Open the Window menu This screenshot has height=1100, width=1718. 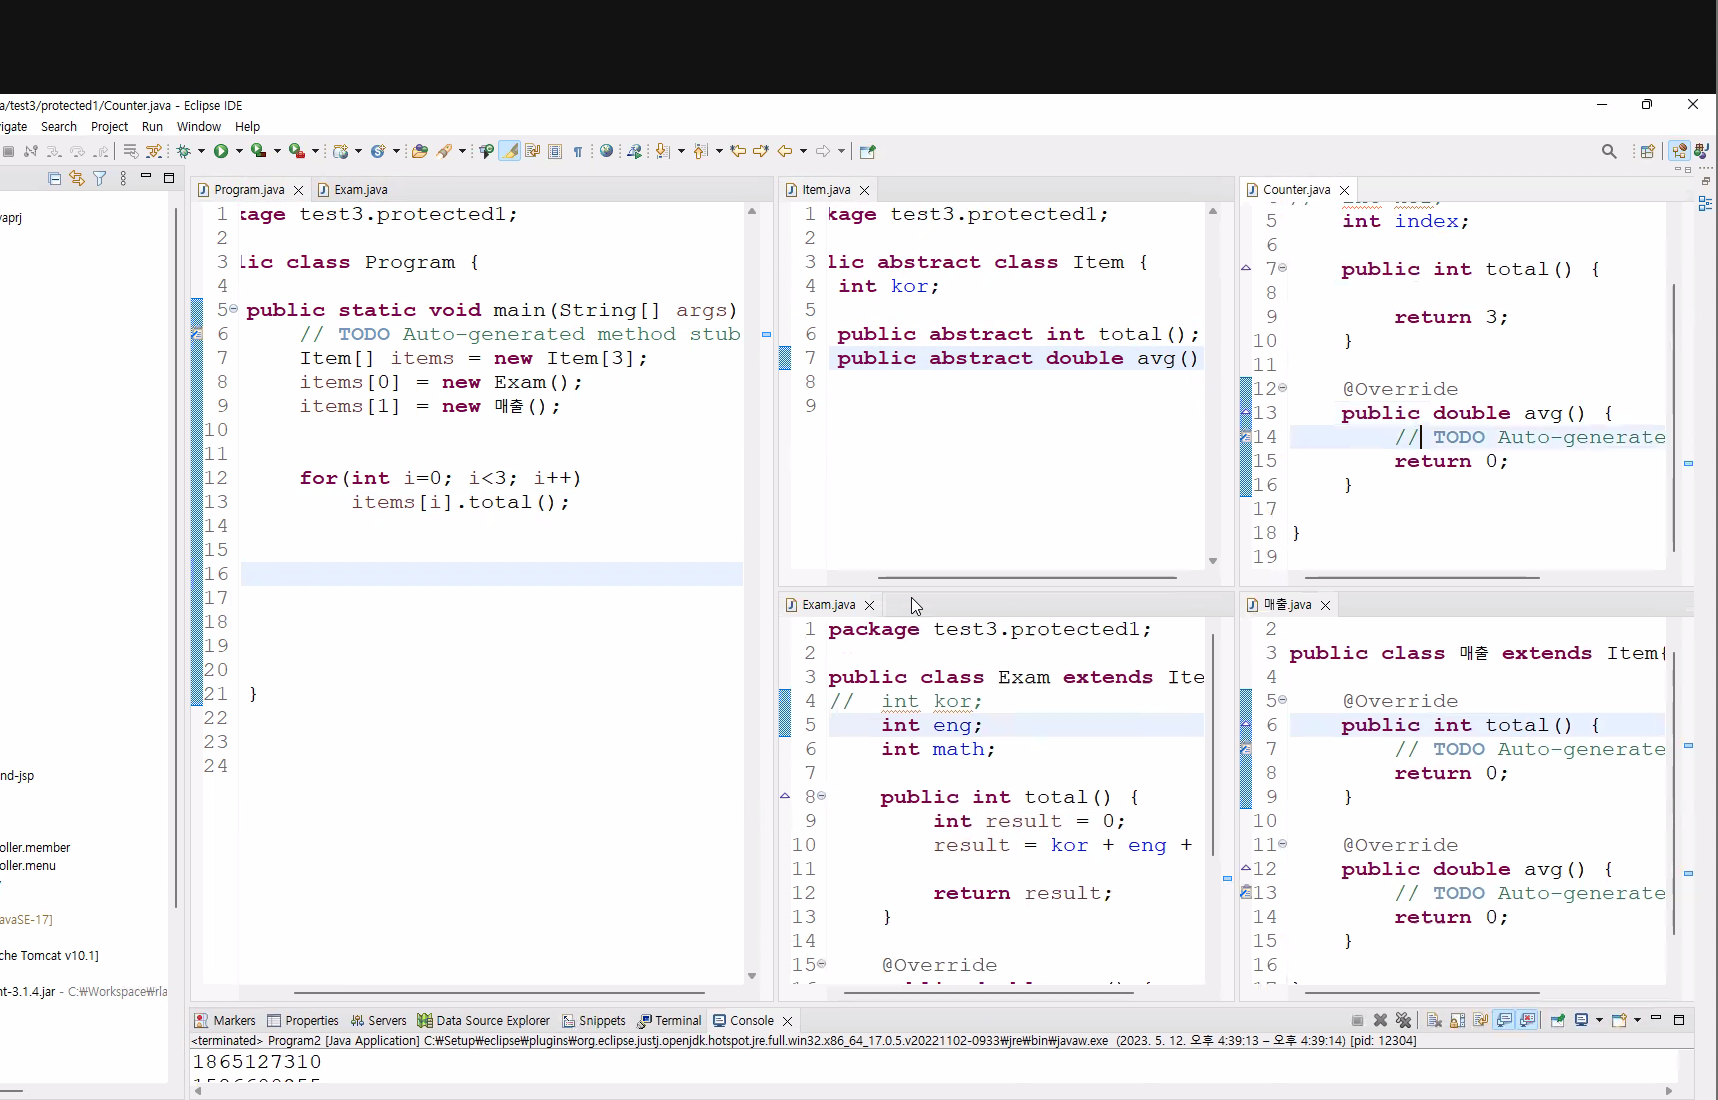[199, 127]
